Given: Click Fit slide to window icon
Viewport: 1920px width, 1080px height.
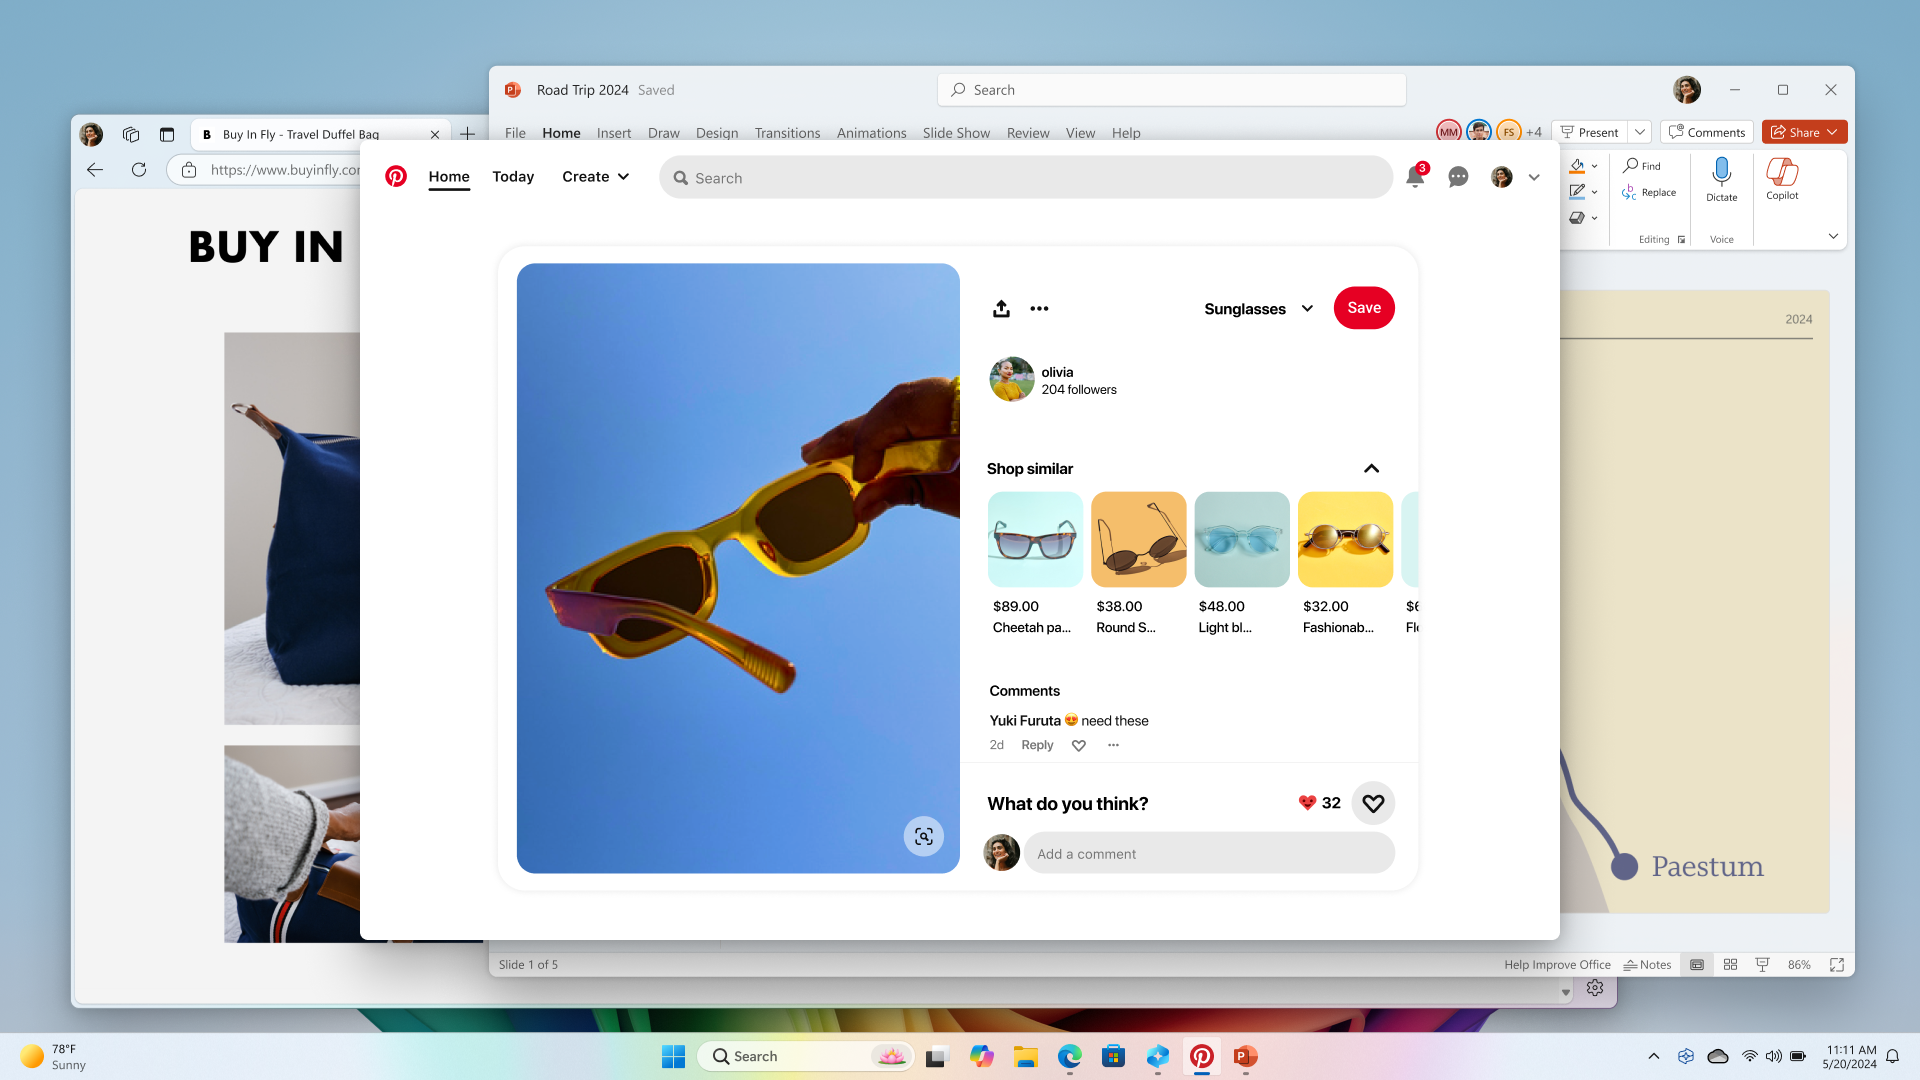Looking at the screenshot, I should pos(1837,965).
